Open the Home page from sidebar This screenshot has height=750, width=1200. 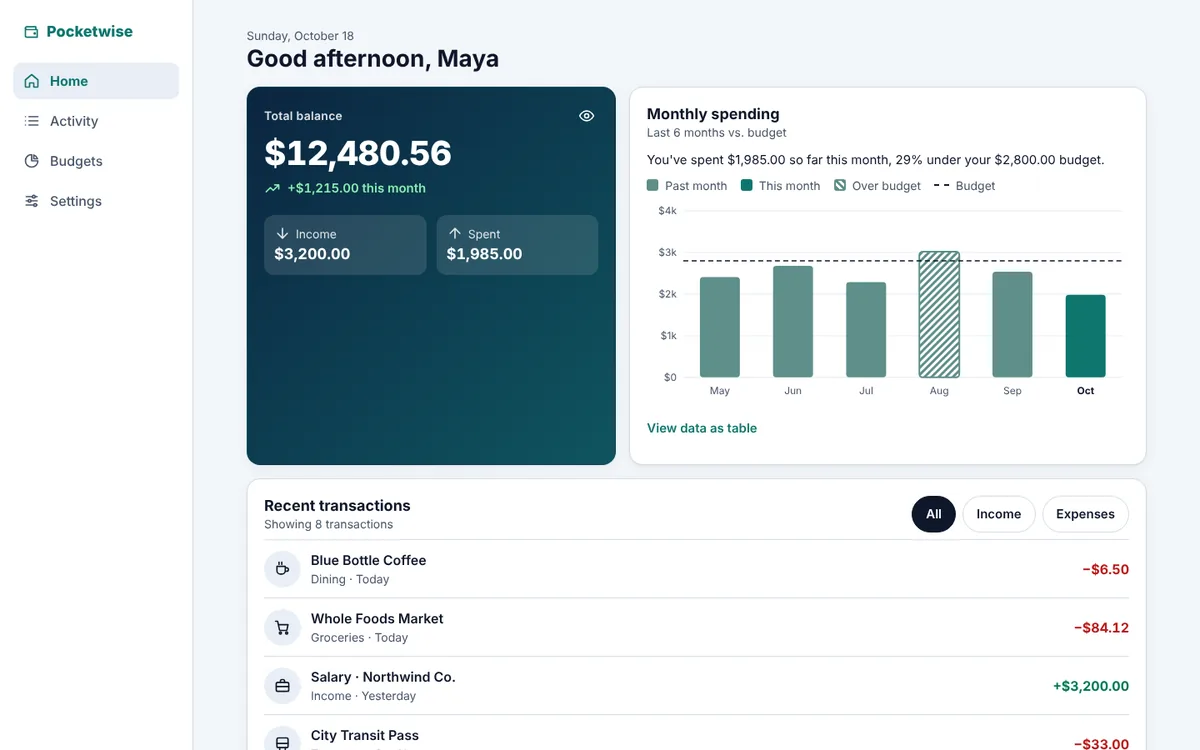click(x=96, y=81)
